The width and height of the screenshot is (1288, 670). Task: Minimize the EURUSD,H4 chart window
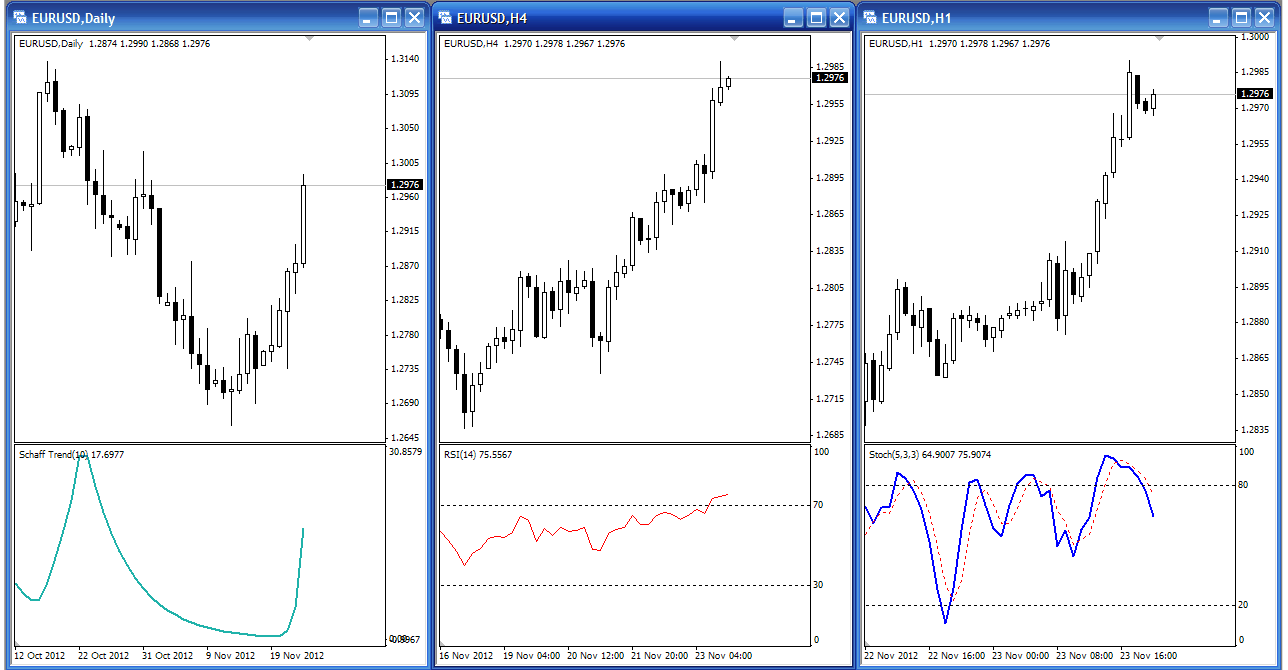pos(793,17)
